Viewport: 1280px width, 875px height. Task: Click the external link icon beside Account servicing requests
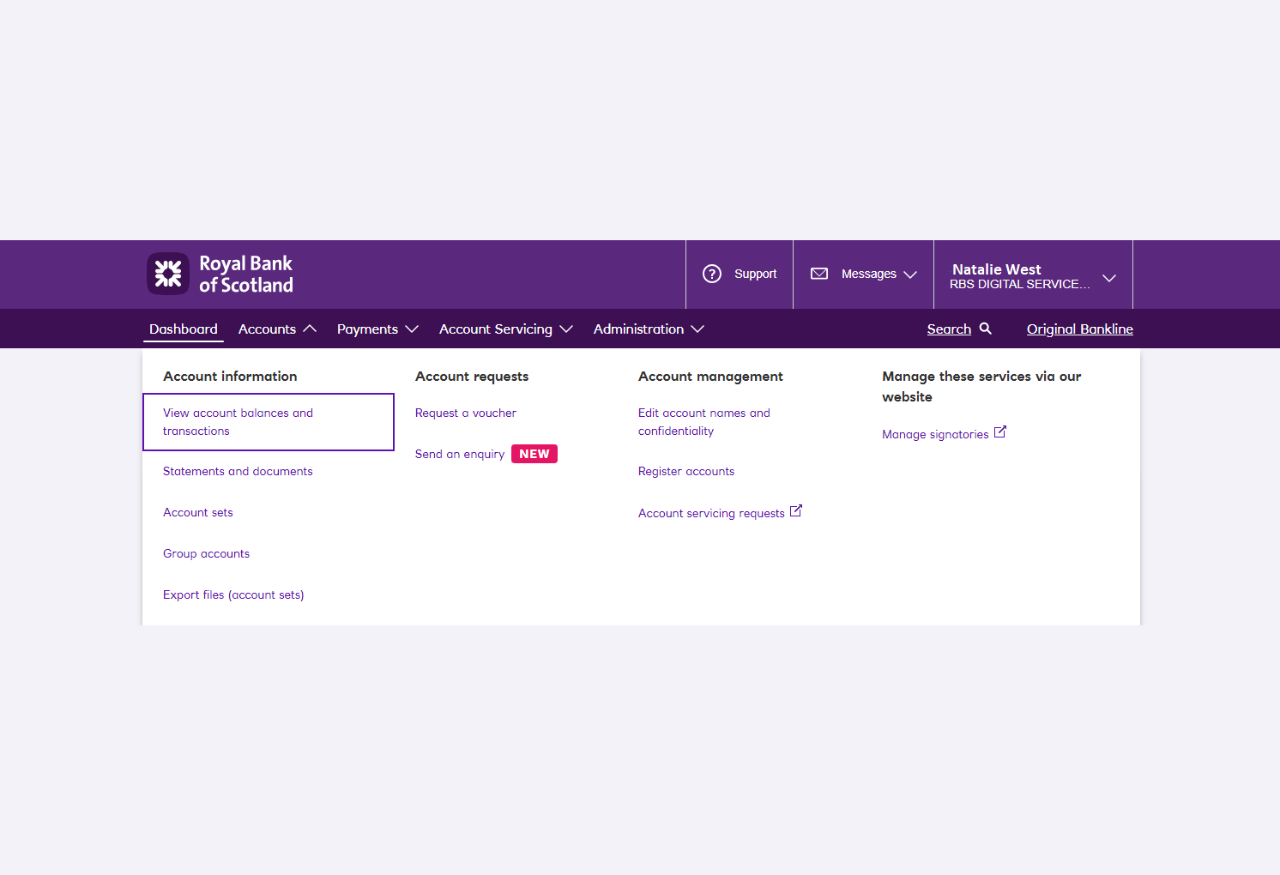pos(795,511)
